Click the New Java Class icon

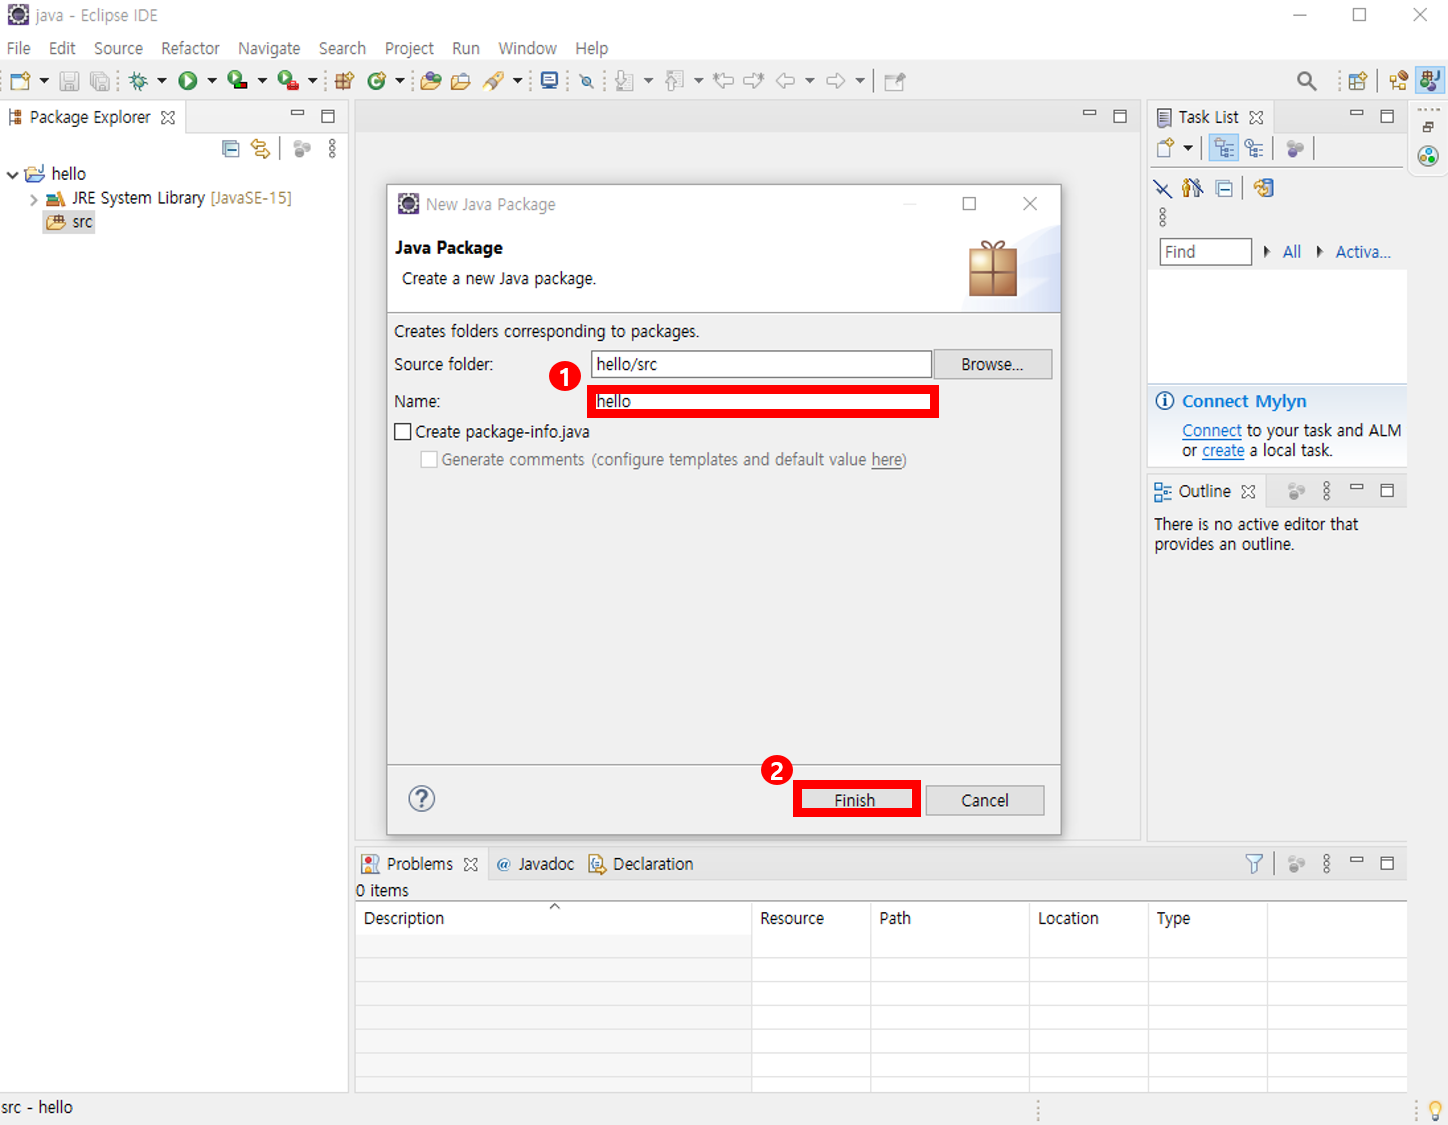[377, 81]
